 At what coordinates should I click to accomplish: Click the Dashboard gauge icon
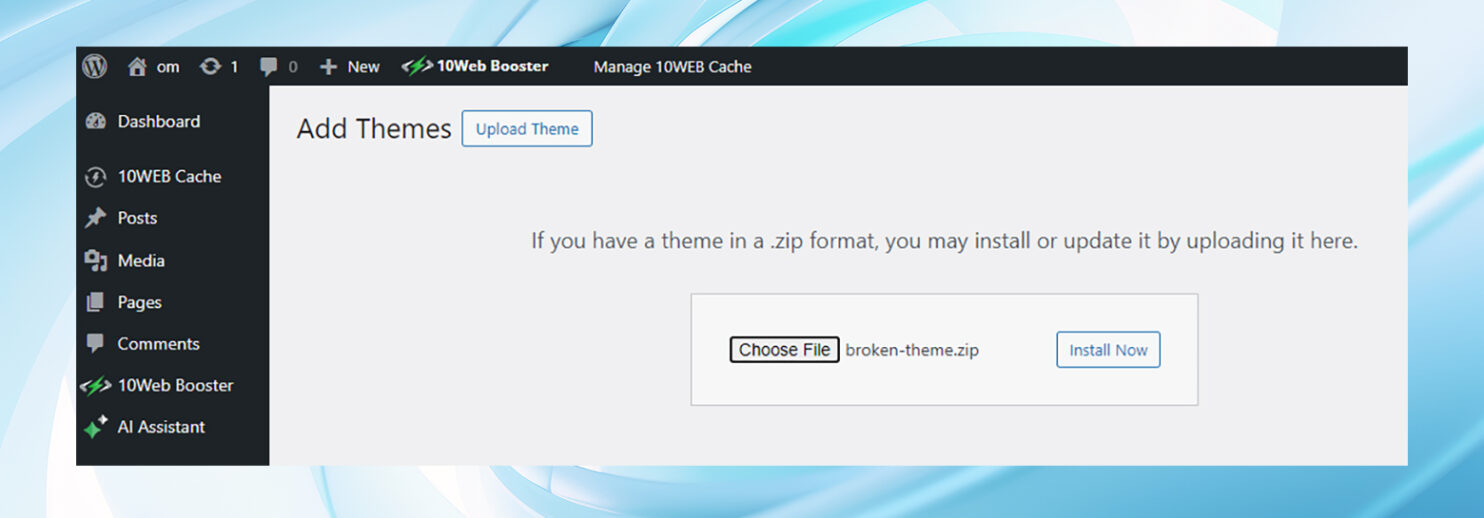point(96,121)
